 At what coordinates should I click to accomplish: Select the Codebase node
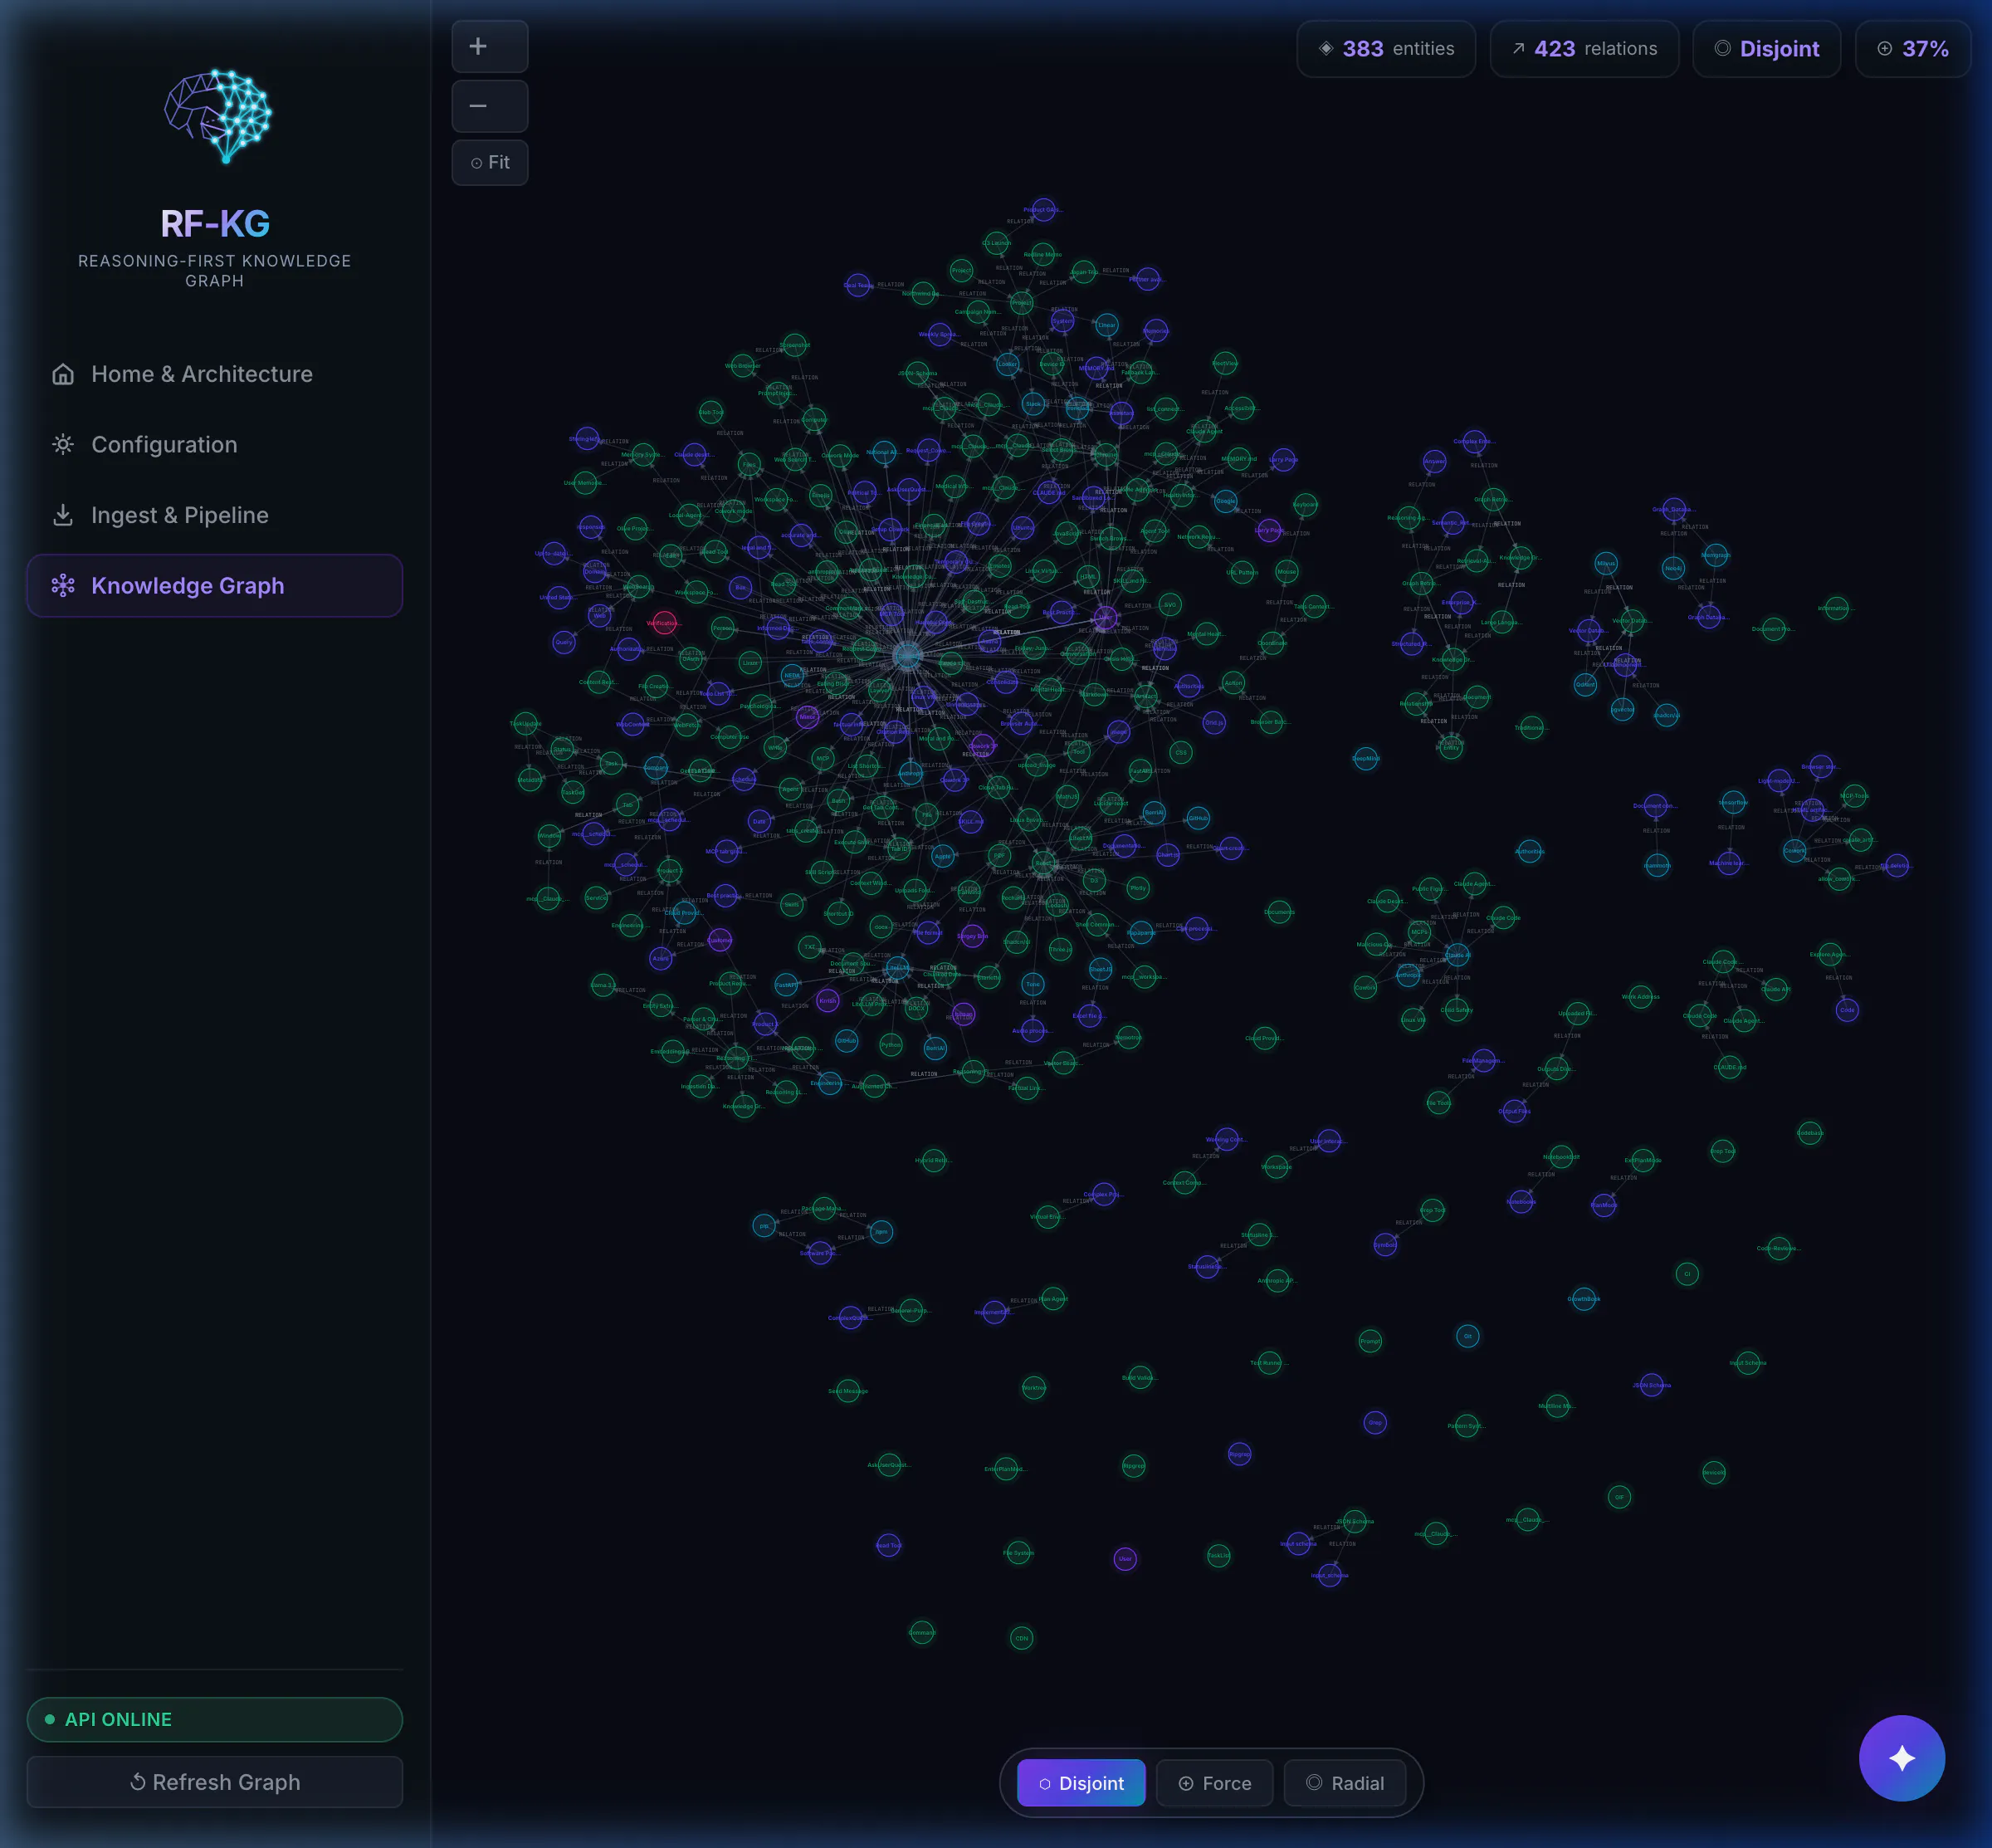[x=1809, y=1133]
